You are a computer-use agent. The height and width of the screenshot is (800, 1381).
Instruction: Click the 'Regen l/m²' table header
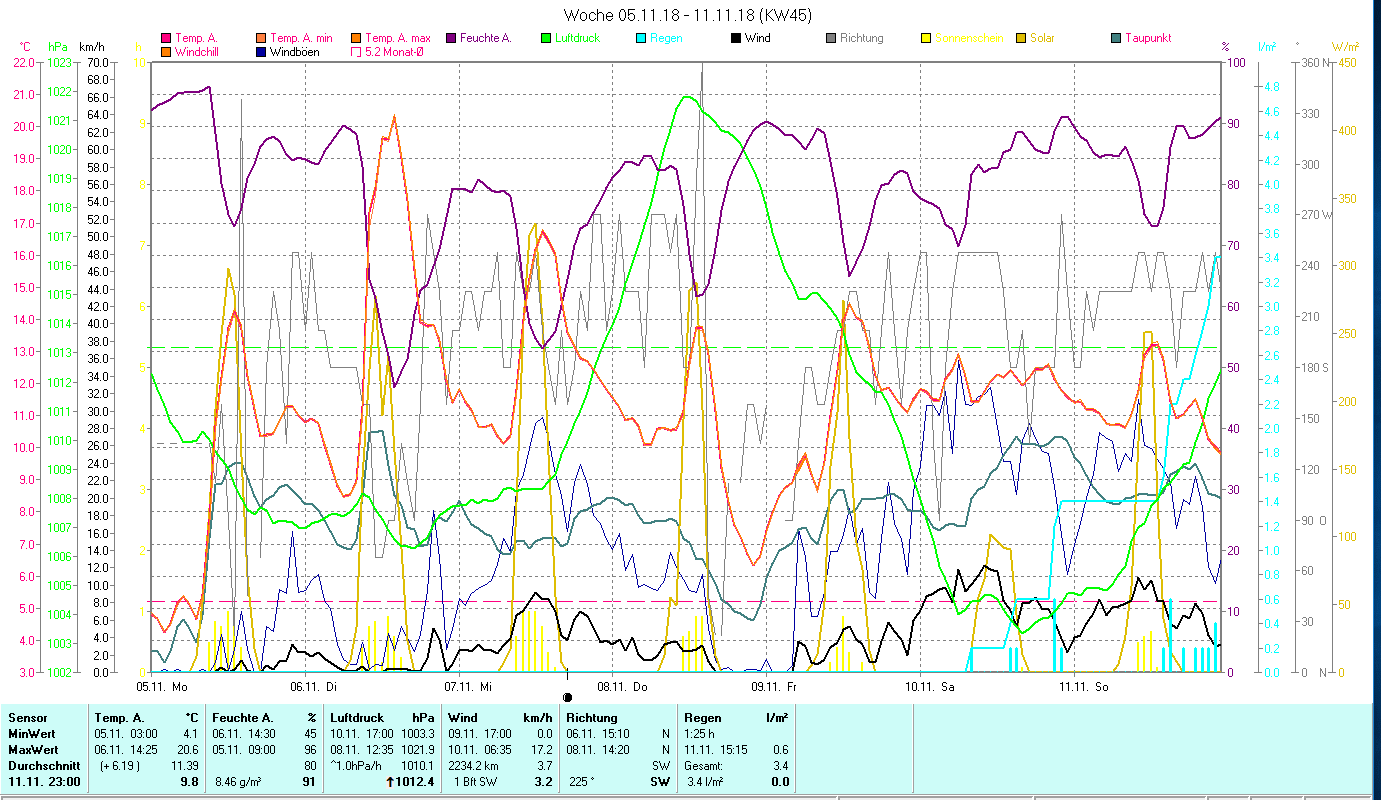click(736, 718)
